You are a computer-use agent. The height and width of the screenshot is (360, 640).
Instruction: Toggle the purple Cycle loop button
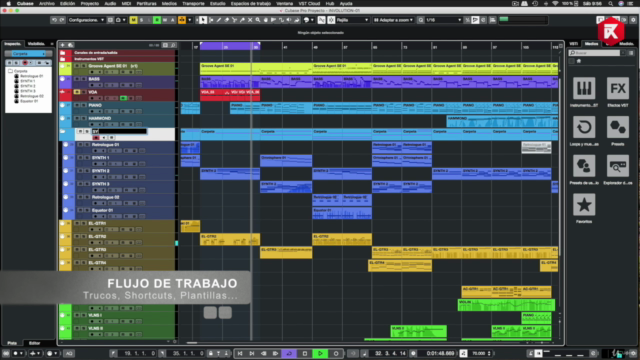(289, 353)
